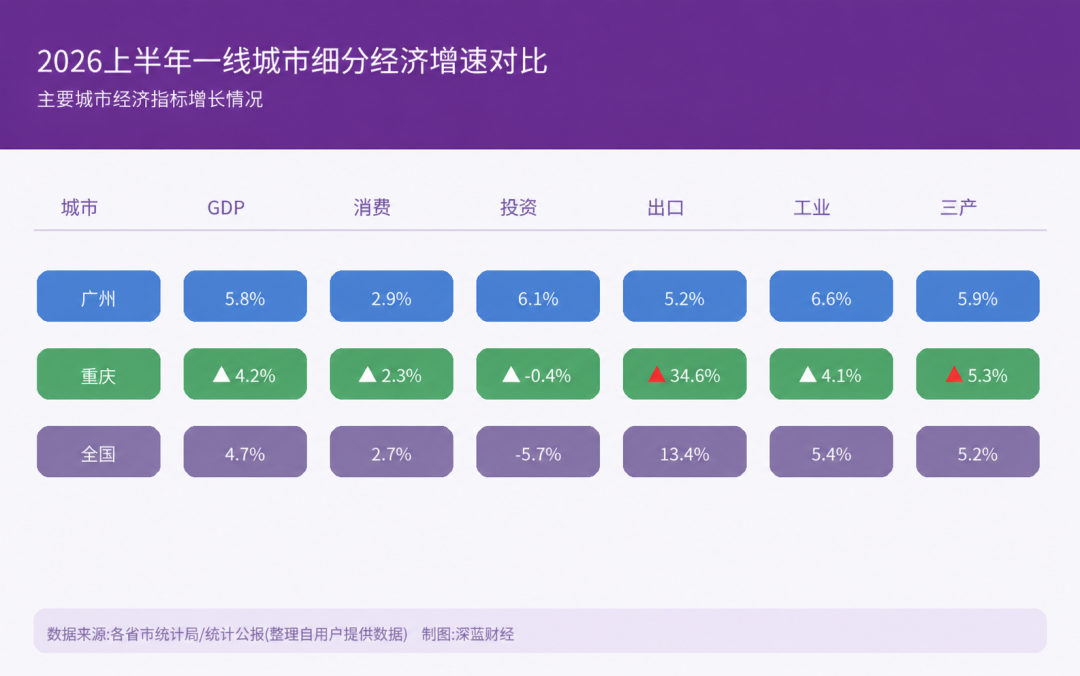Click the 消费 column header

point(372,207)
